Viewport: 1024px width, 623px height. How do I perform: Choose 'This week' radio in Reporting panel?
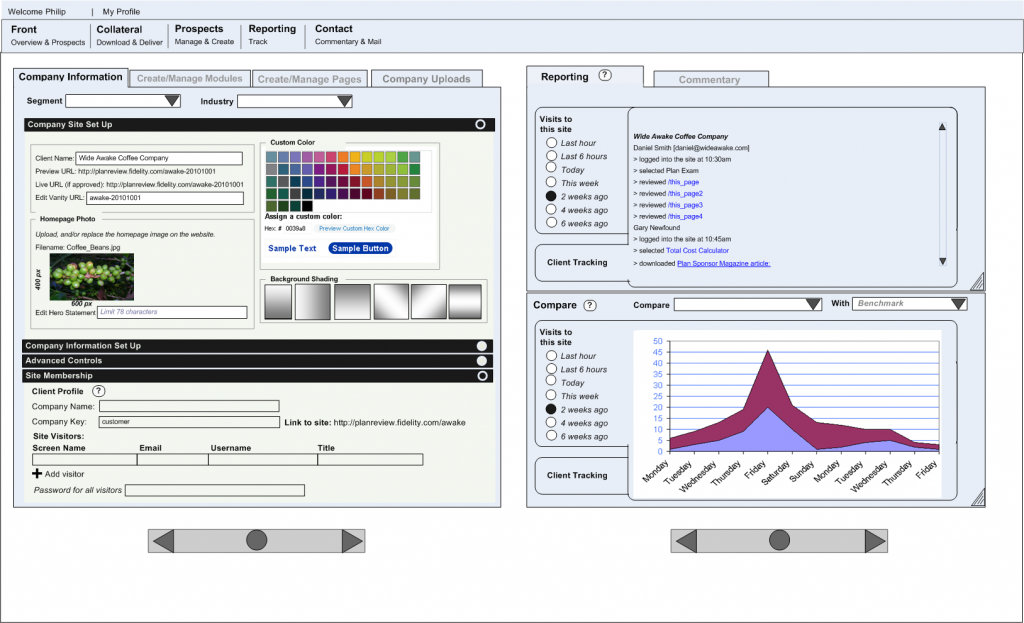click(551, 183)
